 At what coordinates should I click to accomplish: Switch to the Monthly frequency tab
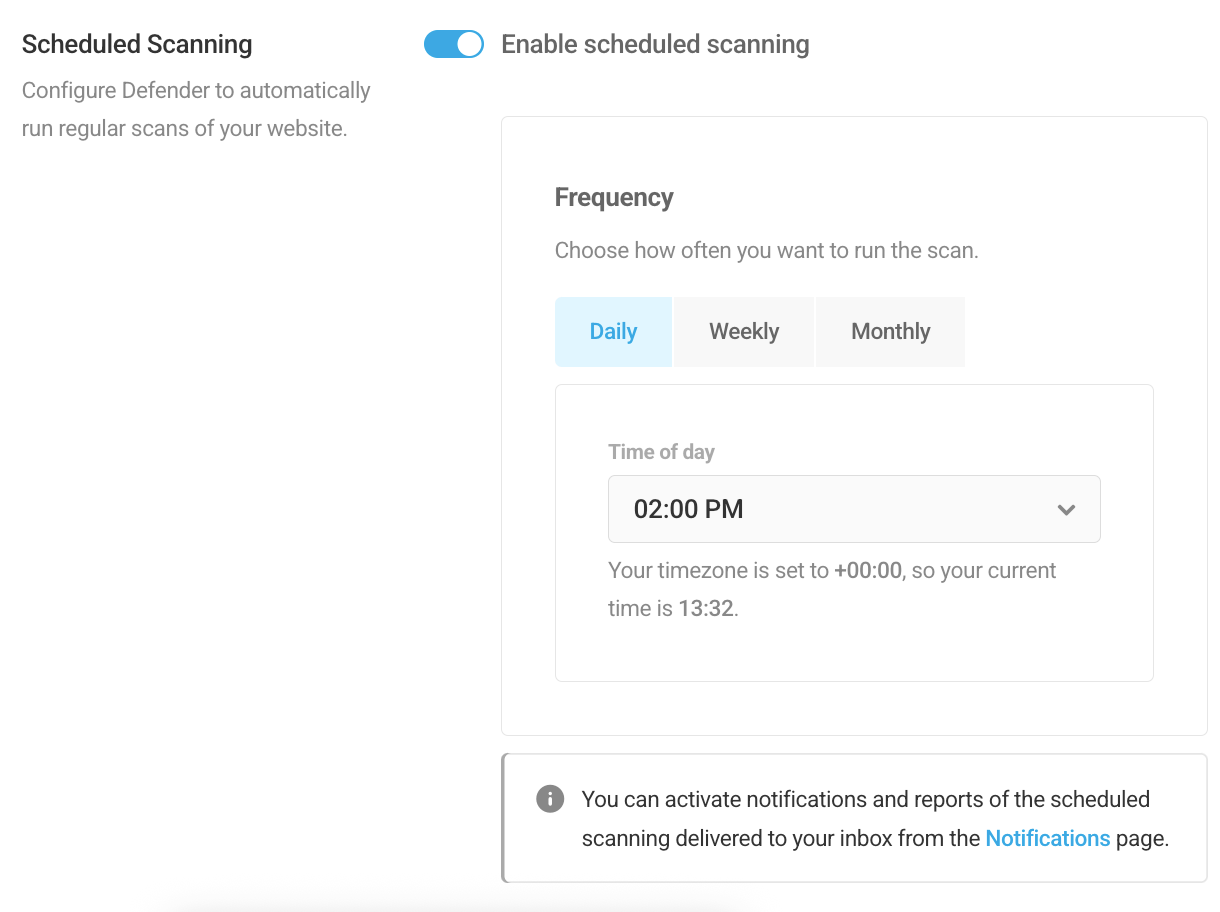pos(890,331)
